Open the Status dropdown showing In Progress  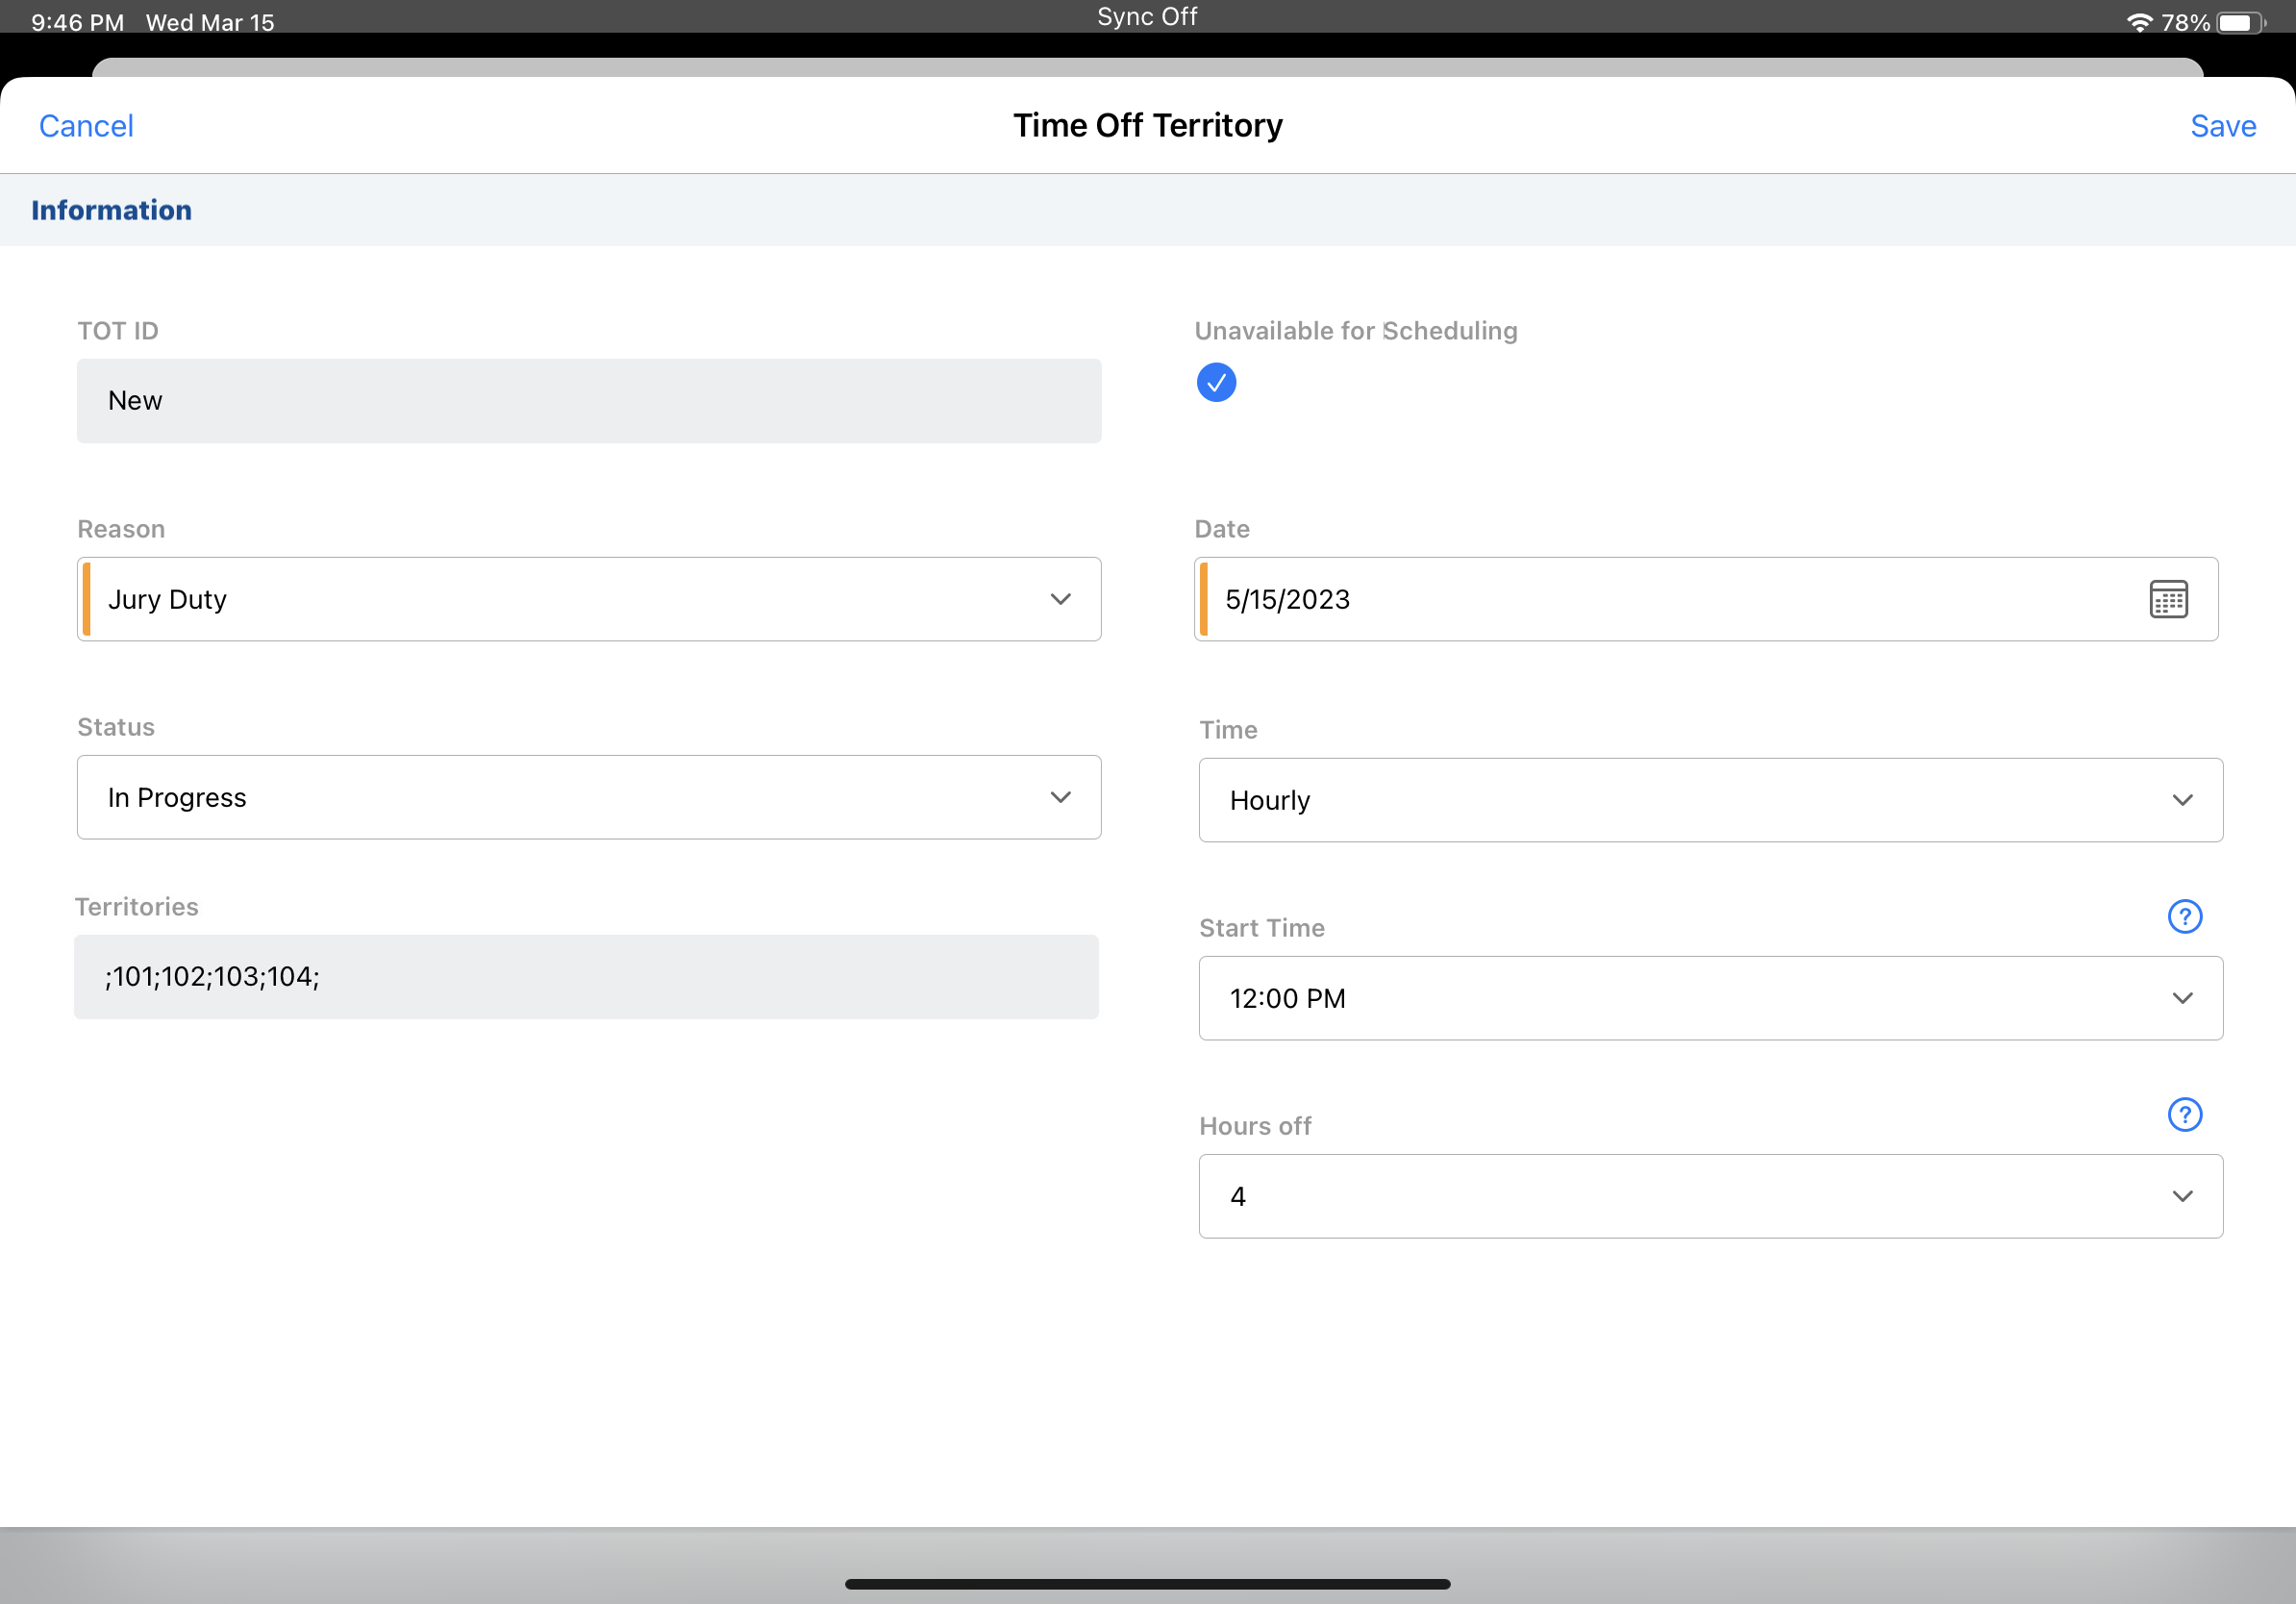tap(588, 797)
